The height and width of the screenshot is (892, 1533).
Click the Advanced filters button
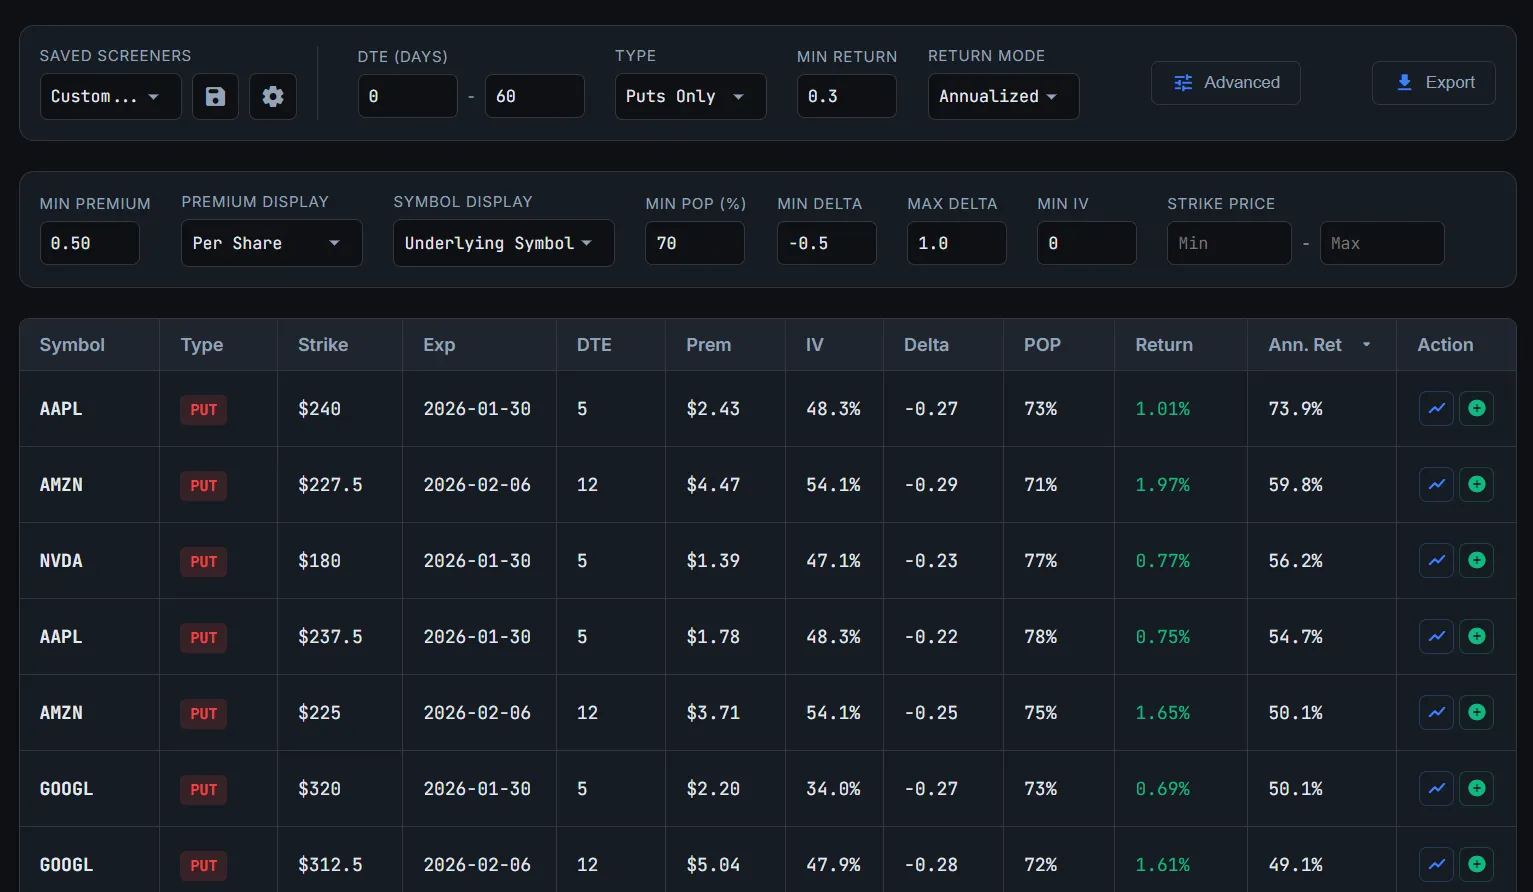point(1225,83)
